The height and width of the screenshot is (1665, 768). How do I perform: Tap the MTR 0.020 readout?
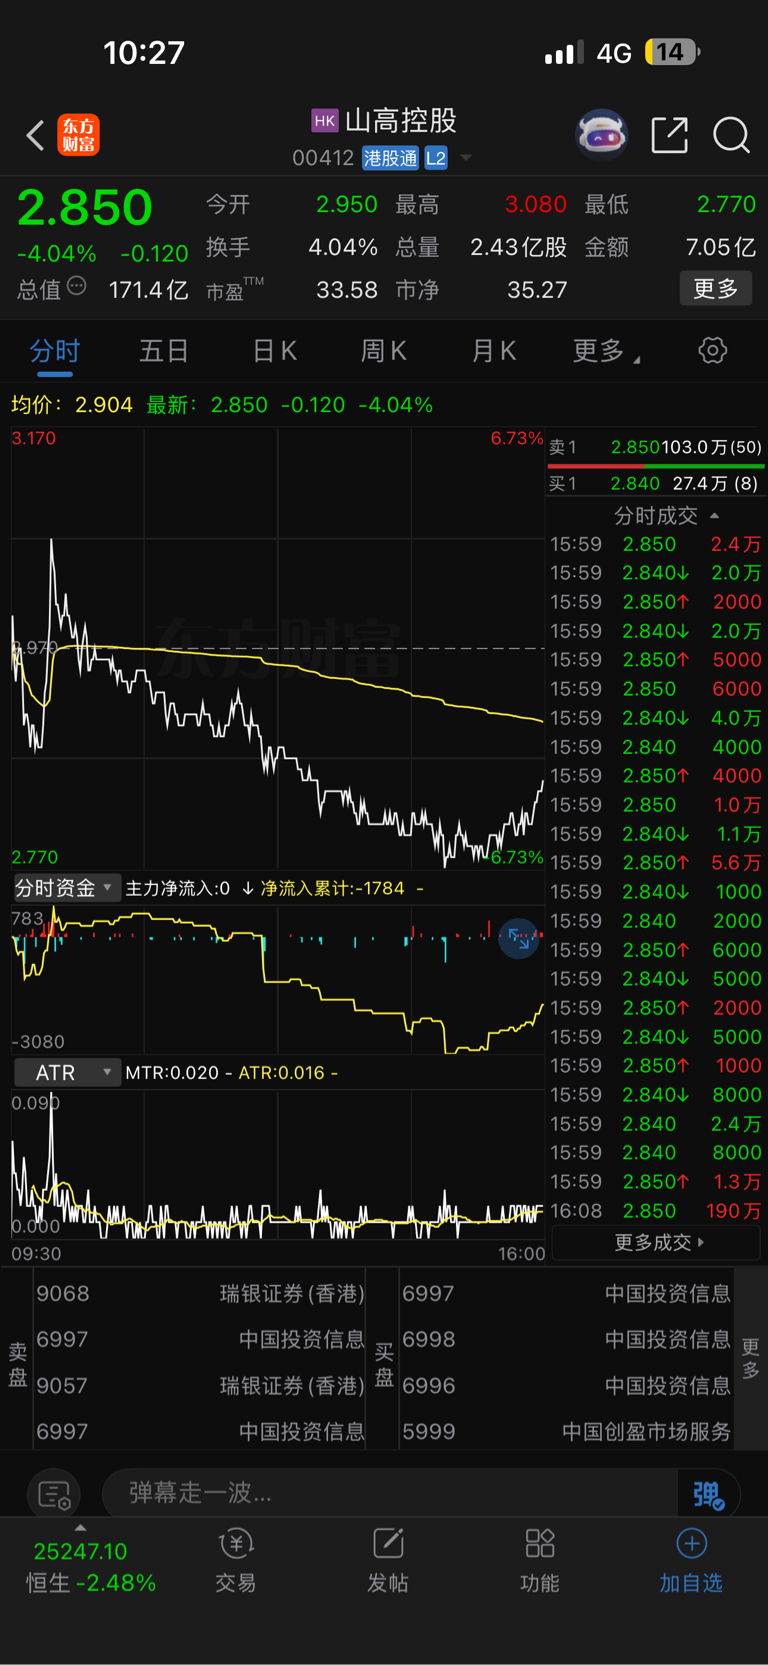172,1073
